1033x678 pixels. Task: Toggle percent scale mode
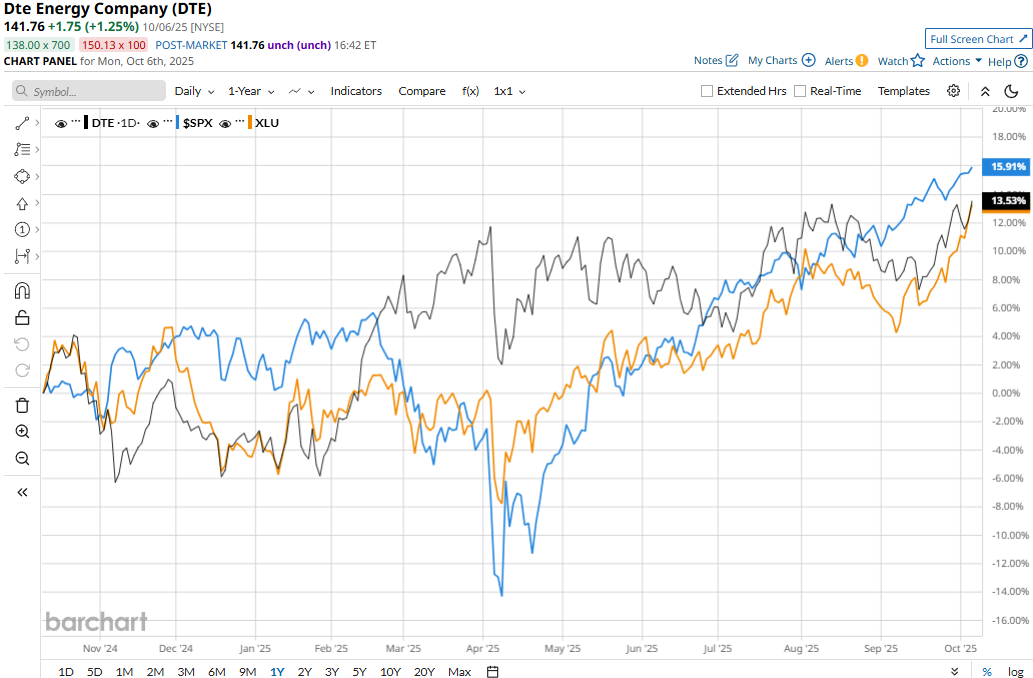987,671
